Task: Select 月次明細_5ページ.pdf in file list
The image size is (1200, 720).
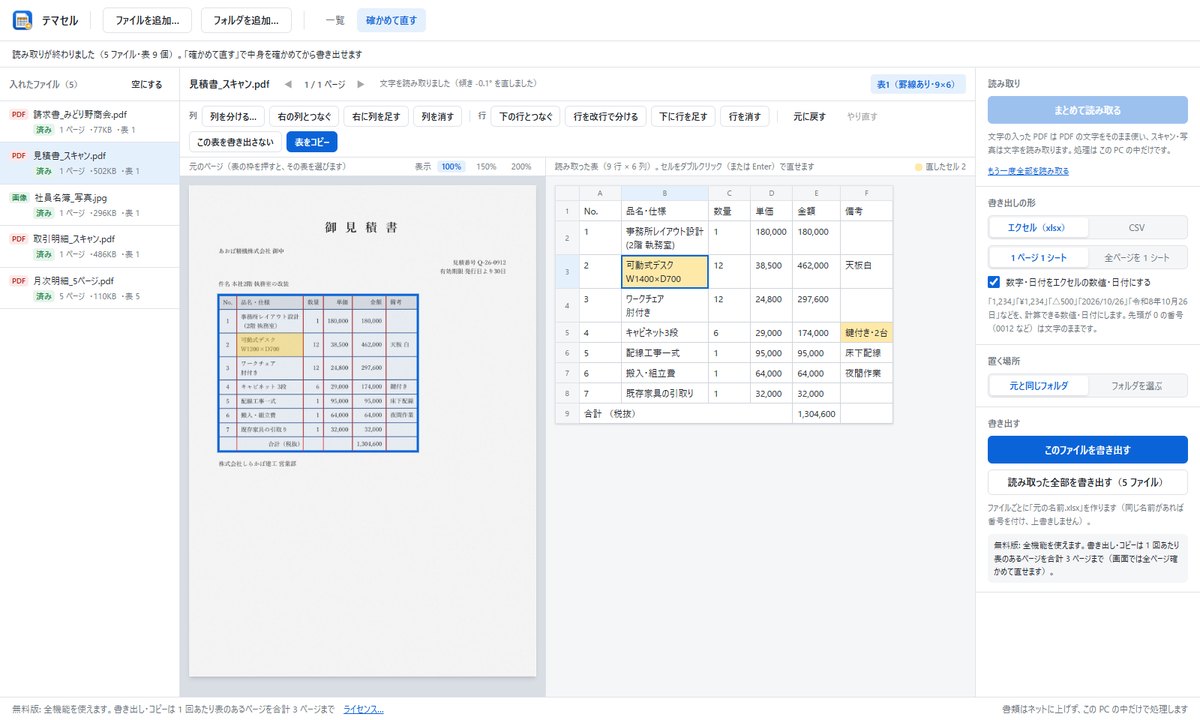Action: pos(90,288)
